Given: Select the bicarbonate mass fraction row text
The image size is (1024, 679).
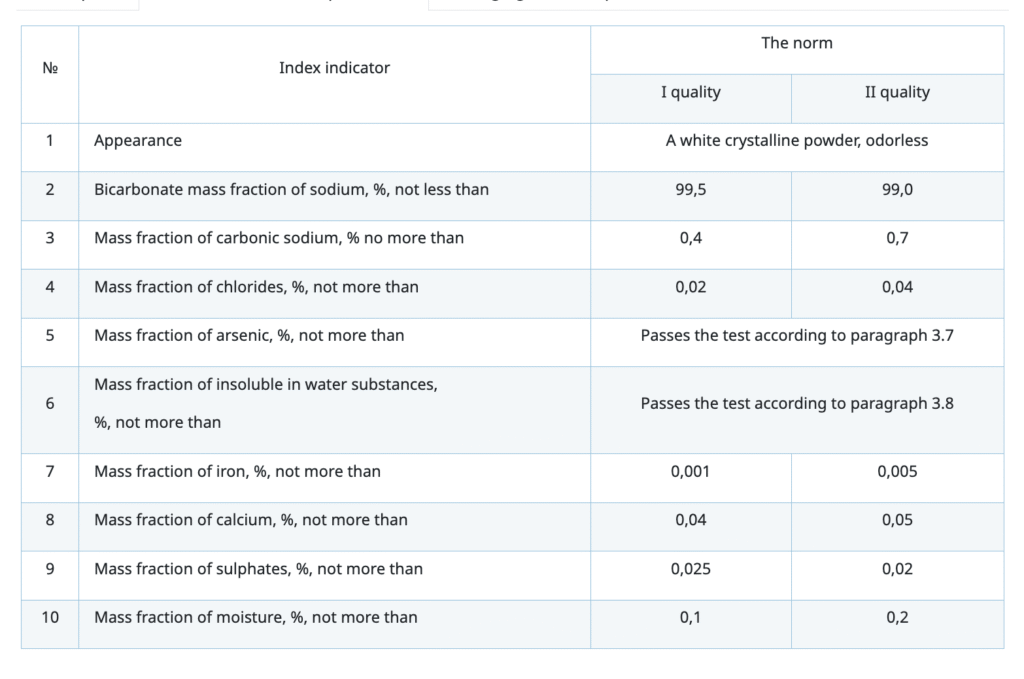Looking at the screenshot, I should (x=291, y=189).
